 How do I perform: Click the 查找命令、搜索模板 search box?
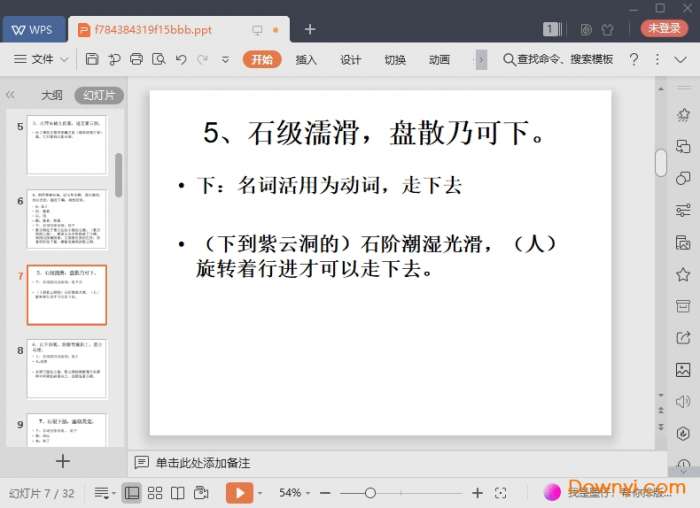tap(558, 59)
